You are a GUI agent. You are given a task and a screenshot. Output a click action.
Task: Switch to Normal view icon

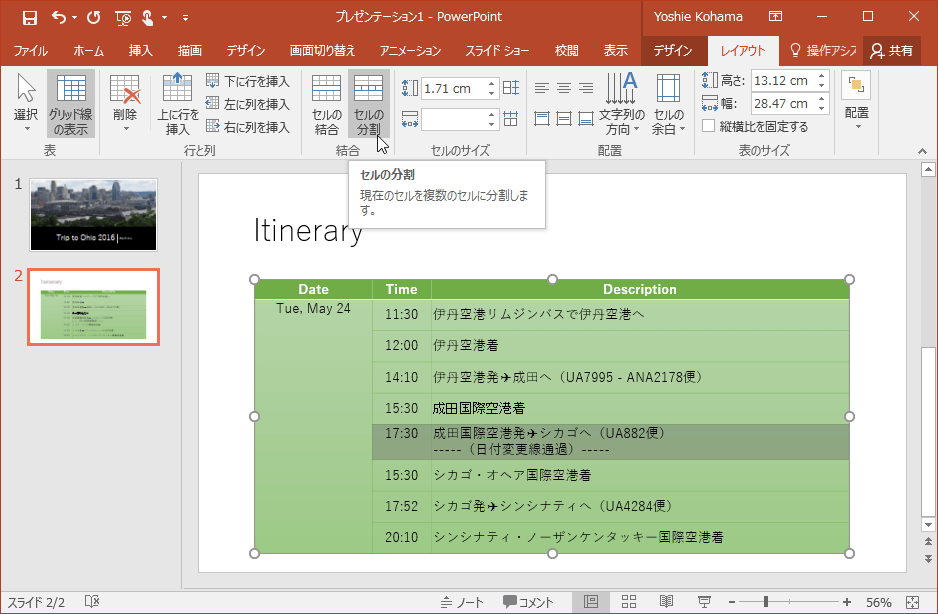[591, 602]
